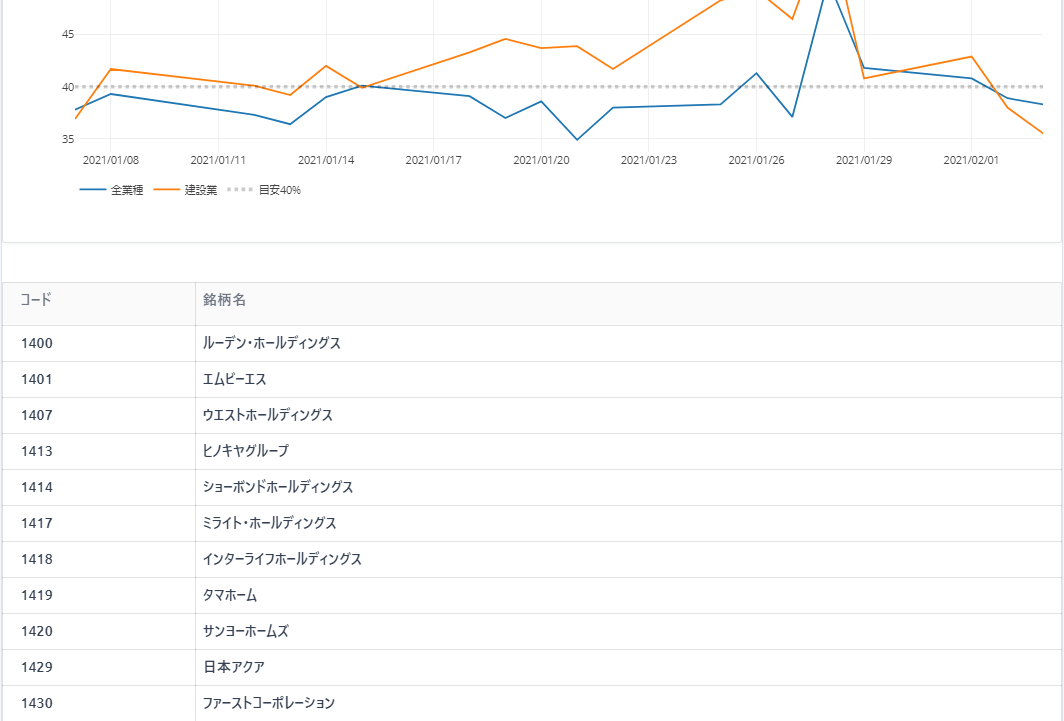
Task: Open the ウエストホールディングス entry
Action: coord(267,415)
